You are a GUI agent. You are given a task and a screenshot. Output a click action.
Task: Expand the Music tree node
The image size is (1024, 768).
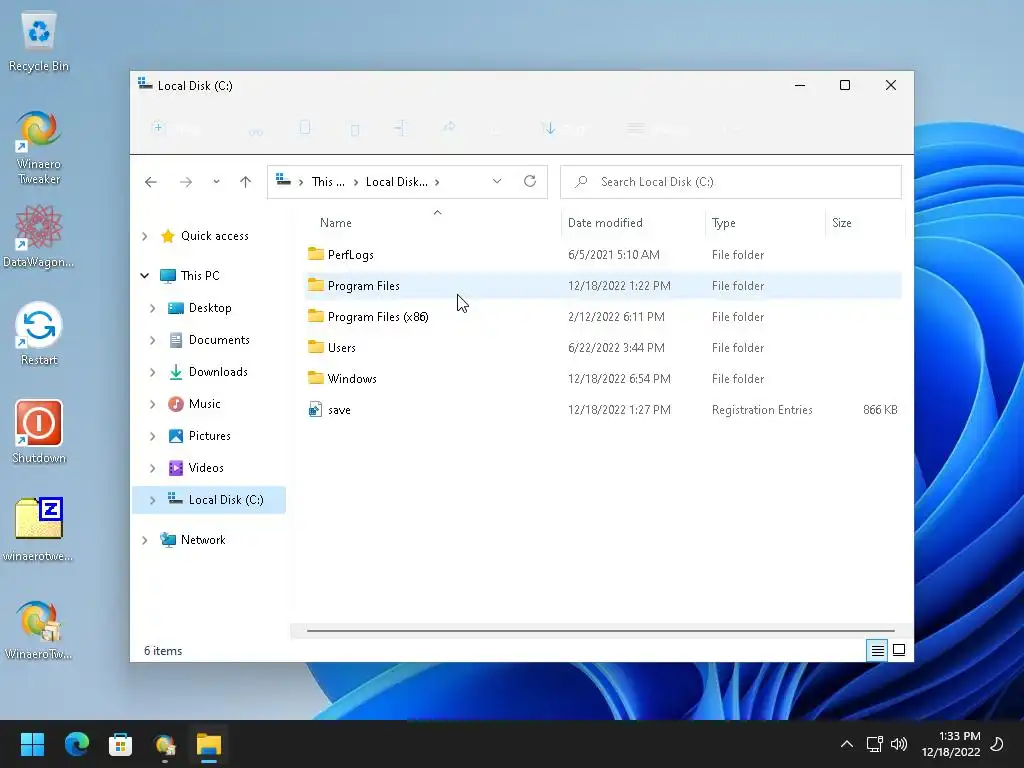click(x=153, y=404)
